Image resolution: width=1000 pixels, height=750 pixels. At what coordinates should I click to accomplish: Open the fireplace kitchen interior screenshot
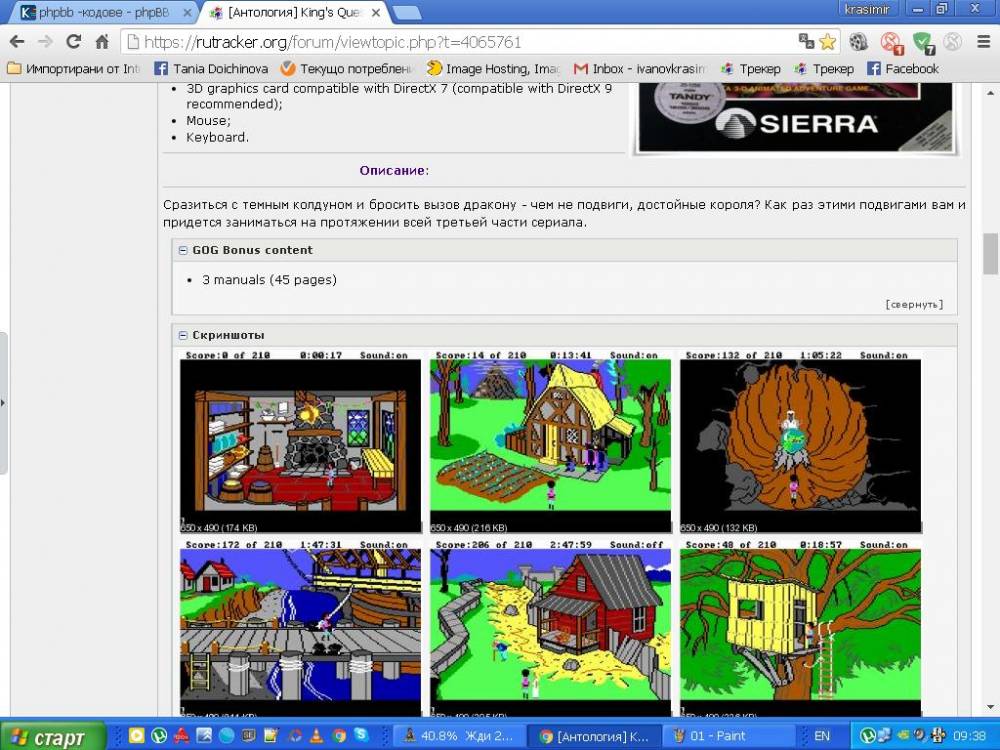(x=300, y=441)
